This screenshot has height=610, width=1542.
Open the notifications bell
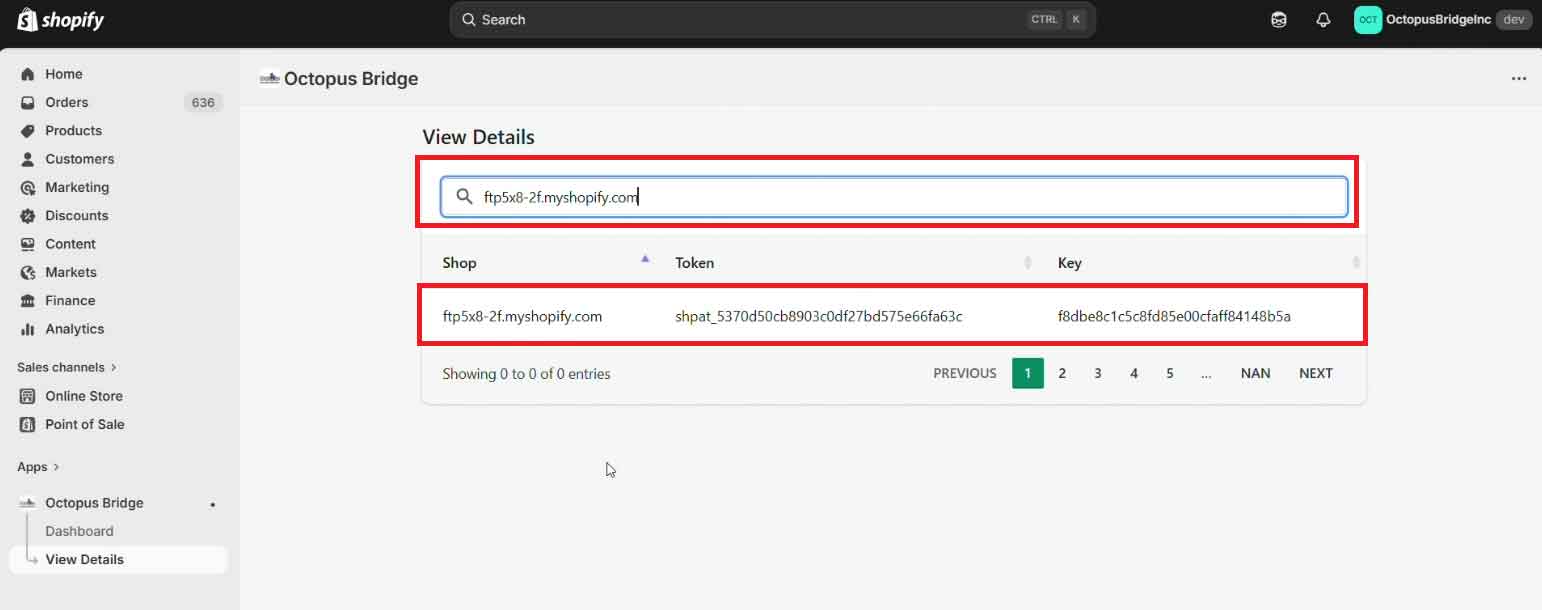click(x=1323, y=19)
